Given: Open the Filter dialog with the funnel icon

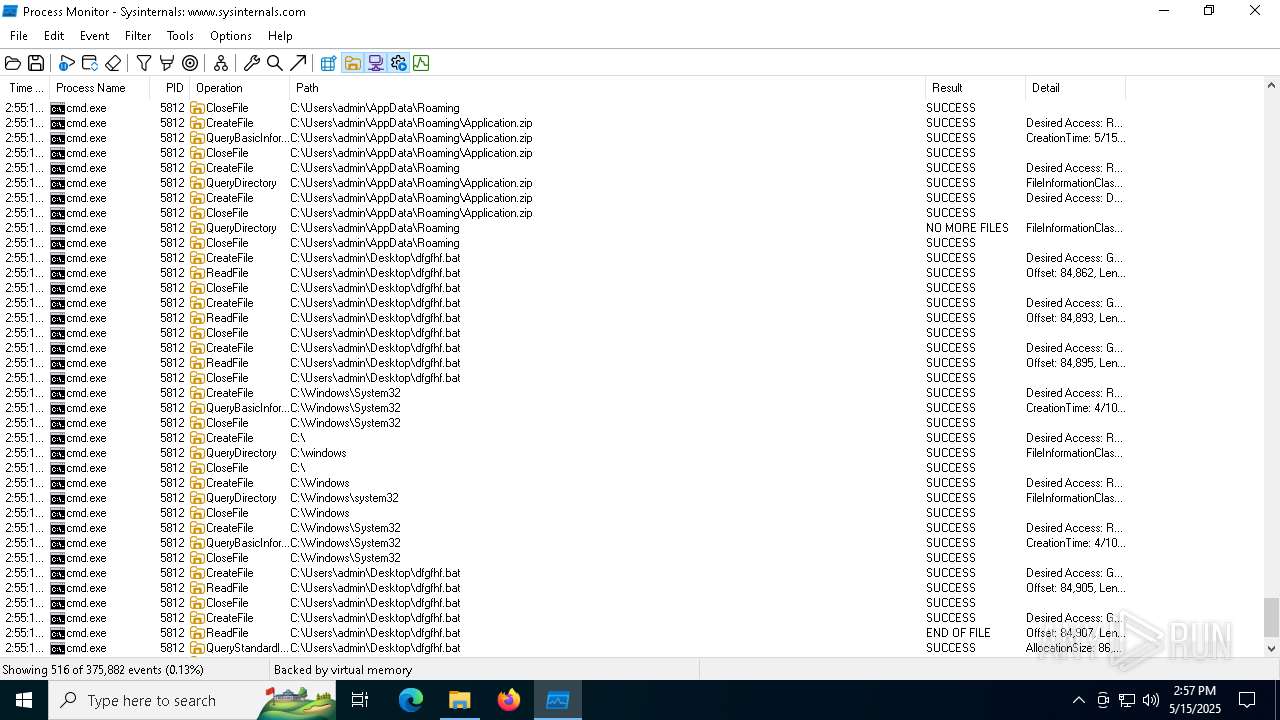Looking at the screenshot, I should tap(144, 63).
